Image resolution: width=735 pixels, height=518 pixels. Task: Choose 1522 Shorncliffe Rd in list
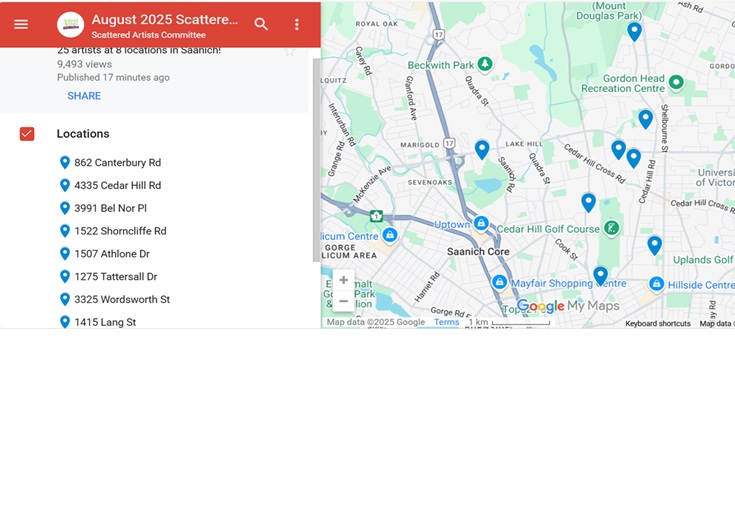click(x=120, y=231)
